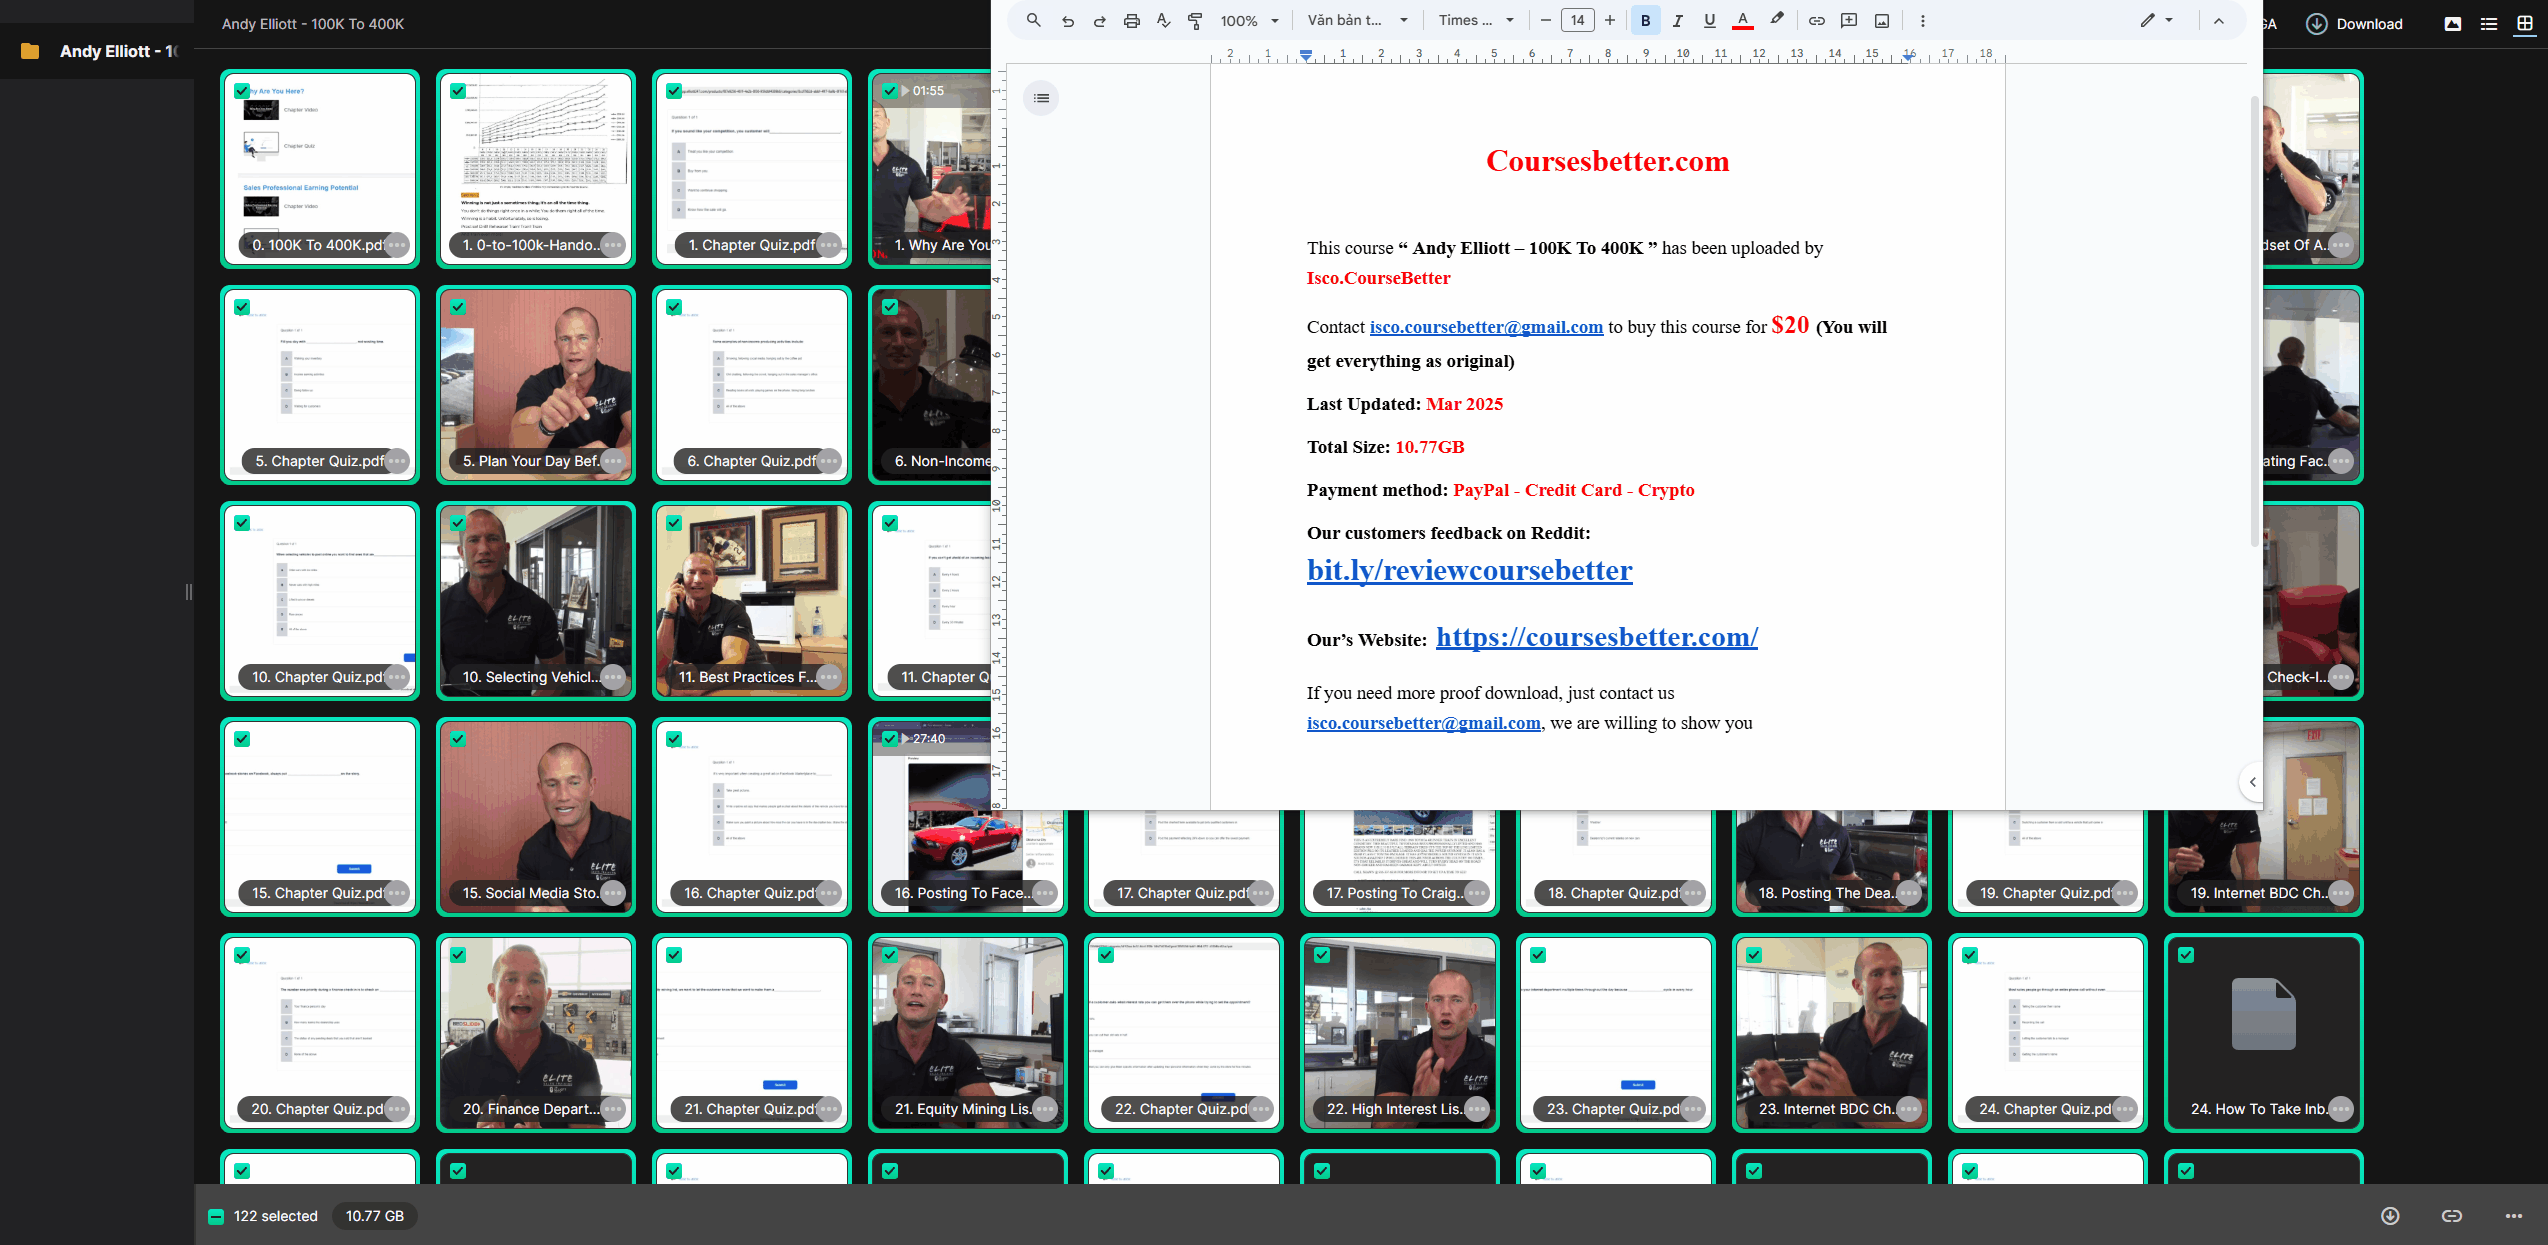Uncheck the 20. Finance Department video checkbox

pyautogui.click(x=458, y=955)
